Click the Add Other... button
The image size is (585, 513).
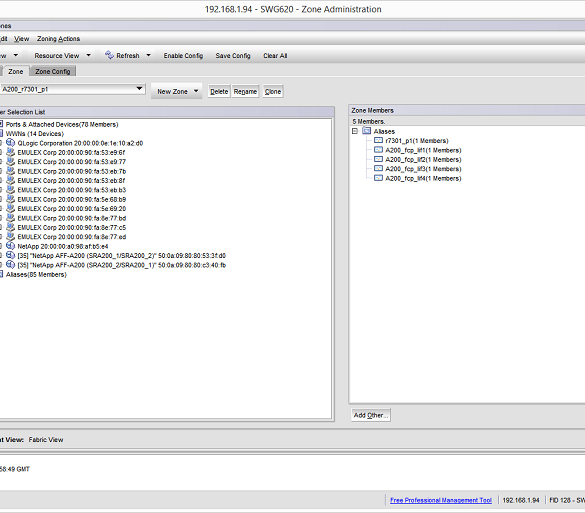click(x=371, y=415)
